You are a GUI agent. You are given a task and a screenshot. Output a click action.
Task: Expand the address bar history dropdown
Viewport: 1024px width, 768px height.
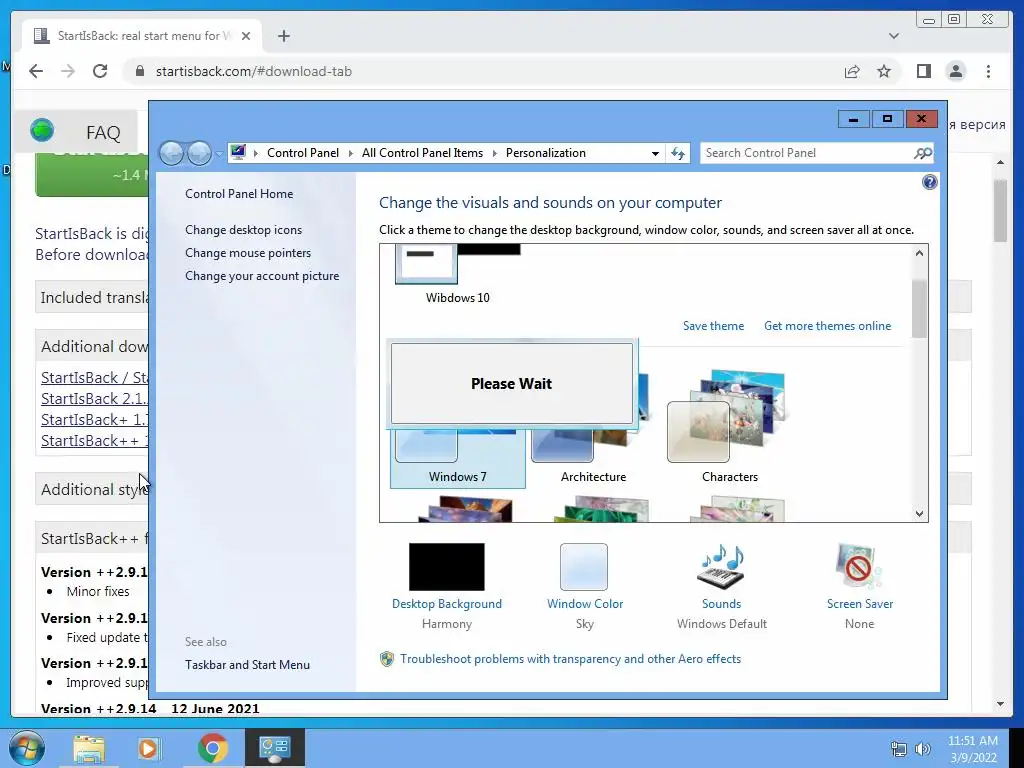pyautogui.click(x=654, y=153)
